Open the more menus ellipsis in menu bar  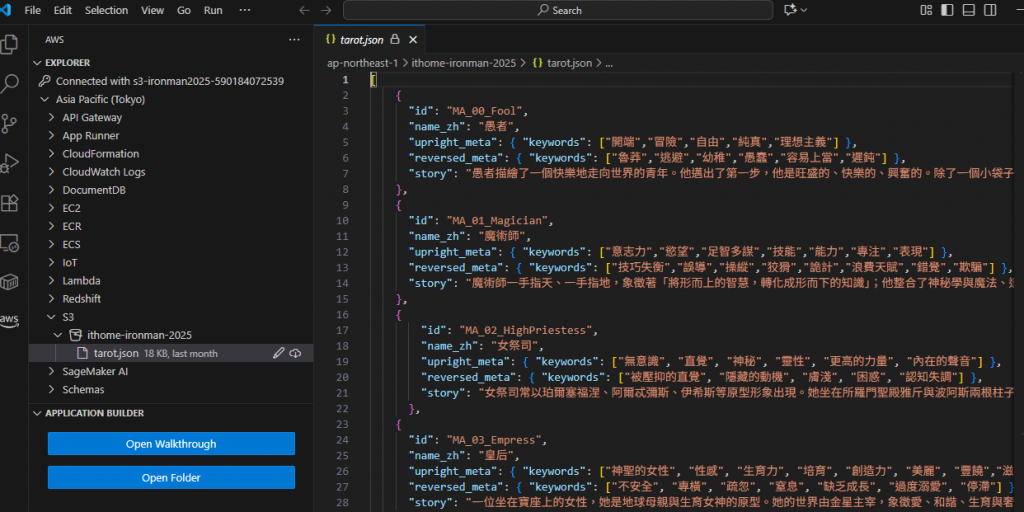[x=245, y=10]
